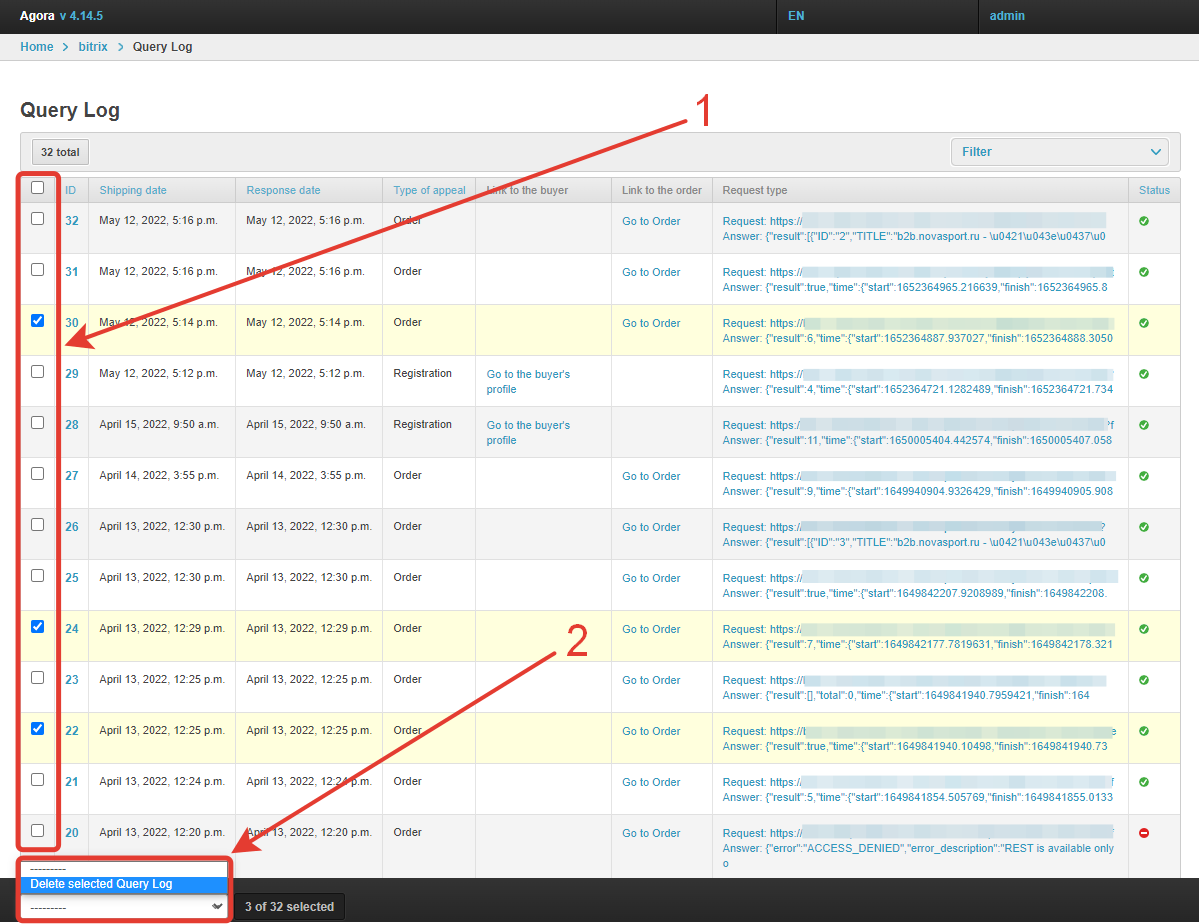Screen dimensions: 1199x924
Task: Toggle the select-all checkbox in table header
Action: (38, 187)
